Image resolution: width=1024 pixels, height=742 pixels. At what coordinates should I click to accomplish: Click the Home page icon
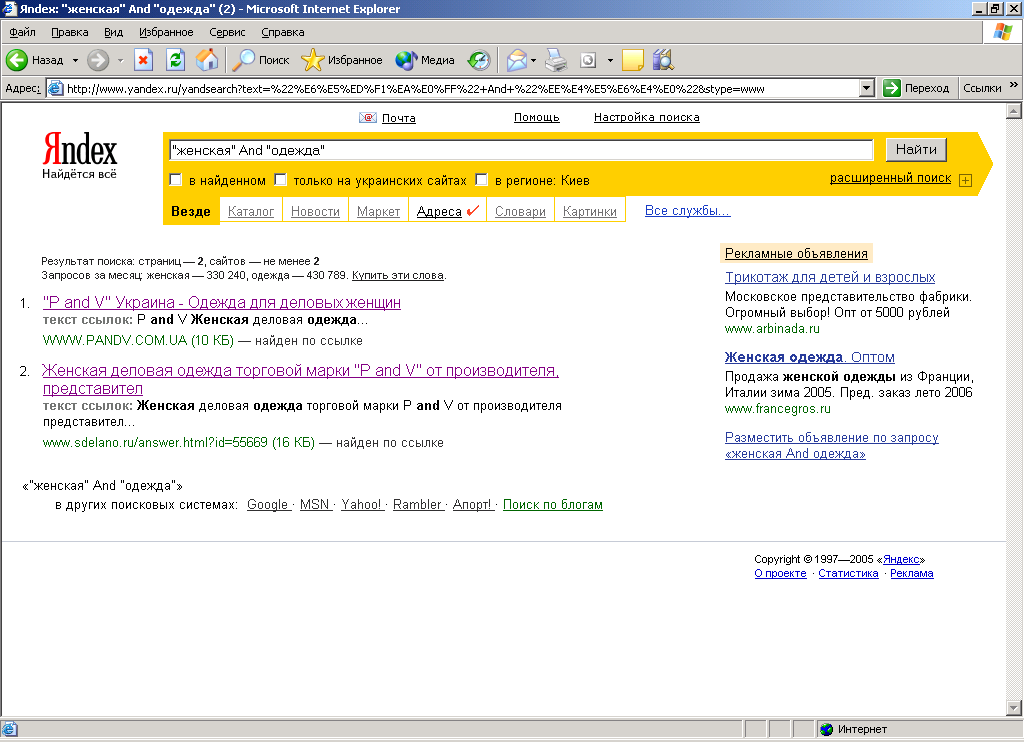(207, 60)
